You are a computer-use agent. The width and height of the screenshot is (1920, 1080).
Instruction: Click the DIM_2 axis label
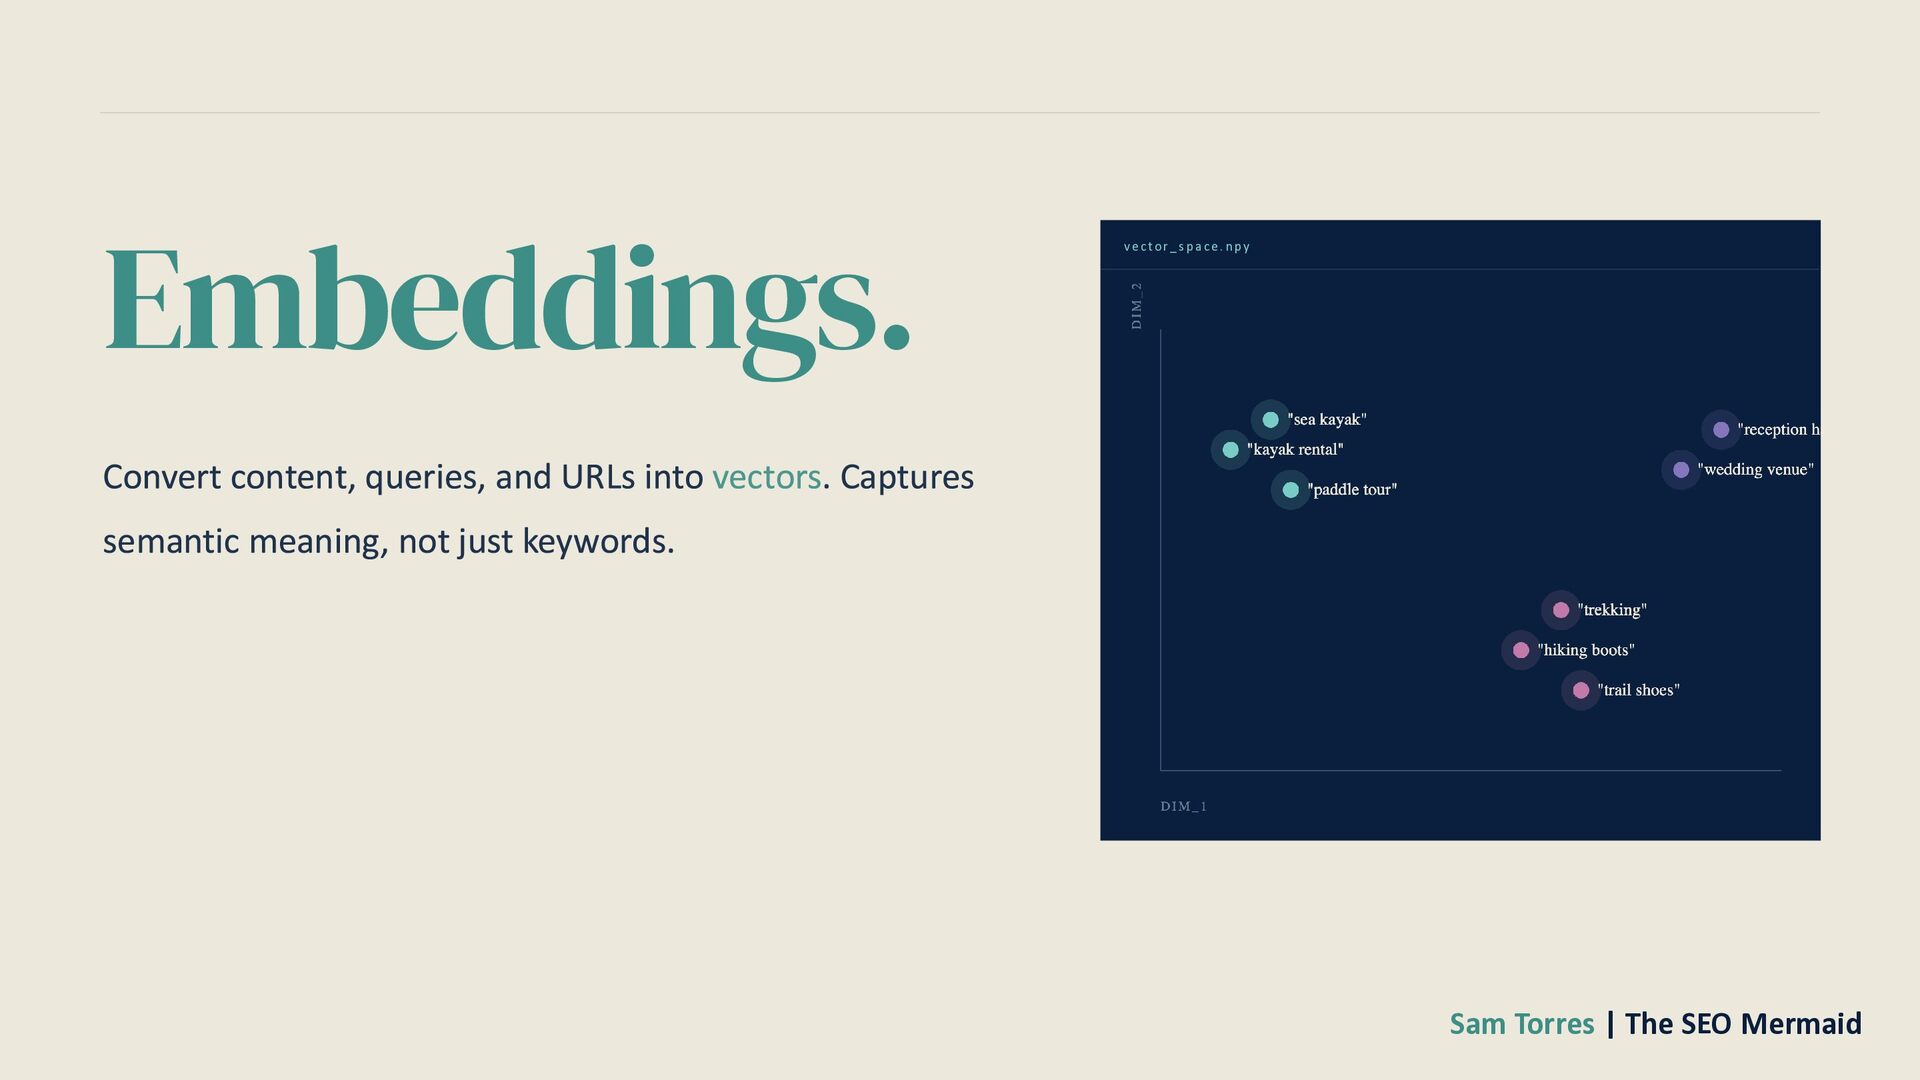coord(1136,306)
